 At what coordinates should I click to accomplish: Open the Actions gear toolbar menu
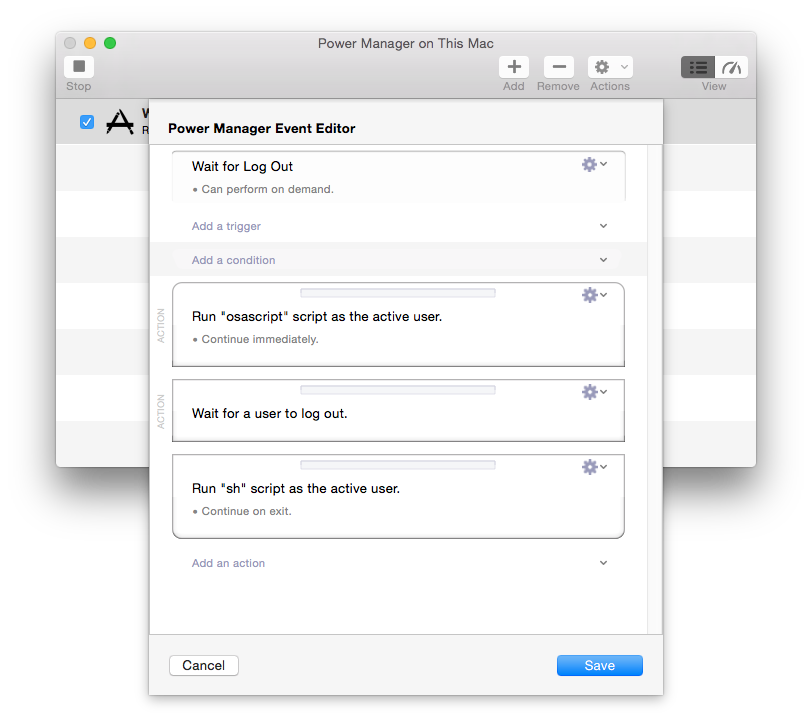click(610, 67)
